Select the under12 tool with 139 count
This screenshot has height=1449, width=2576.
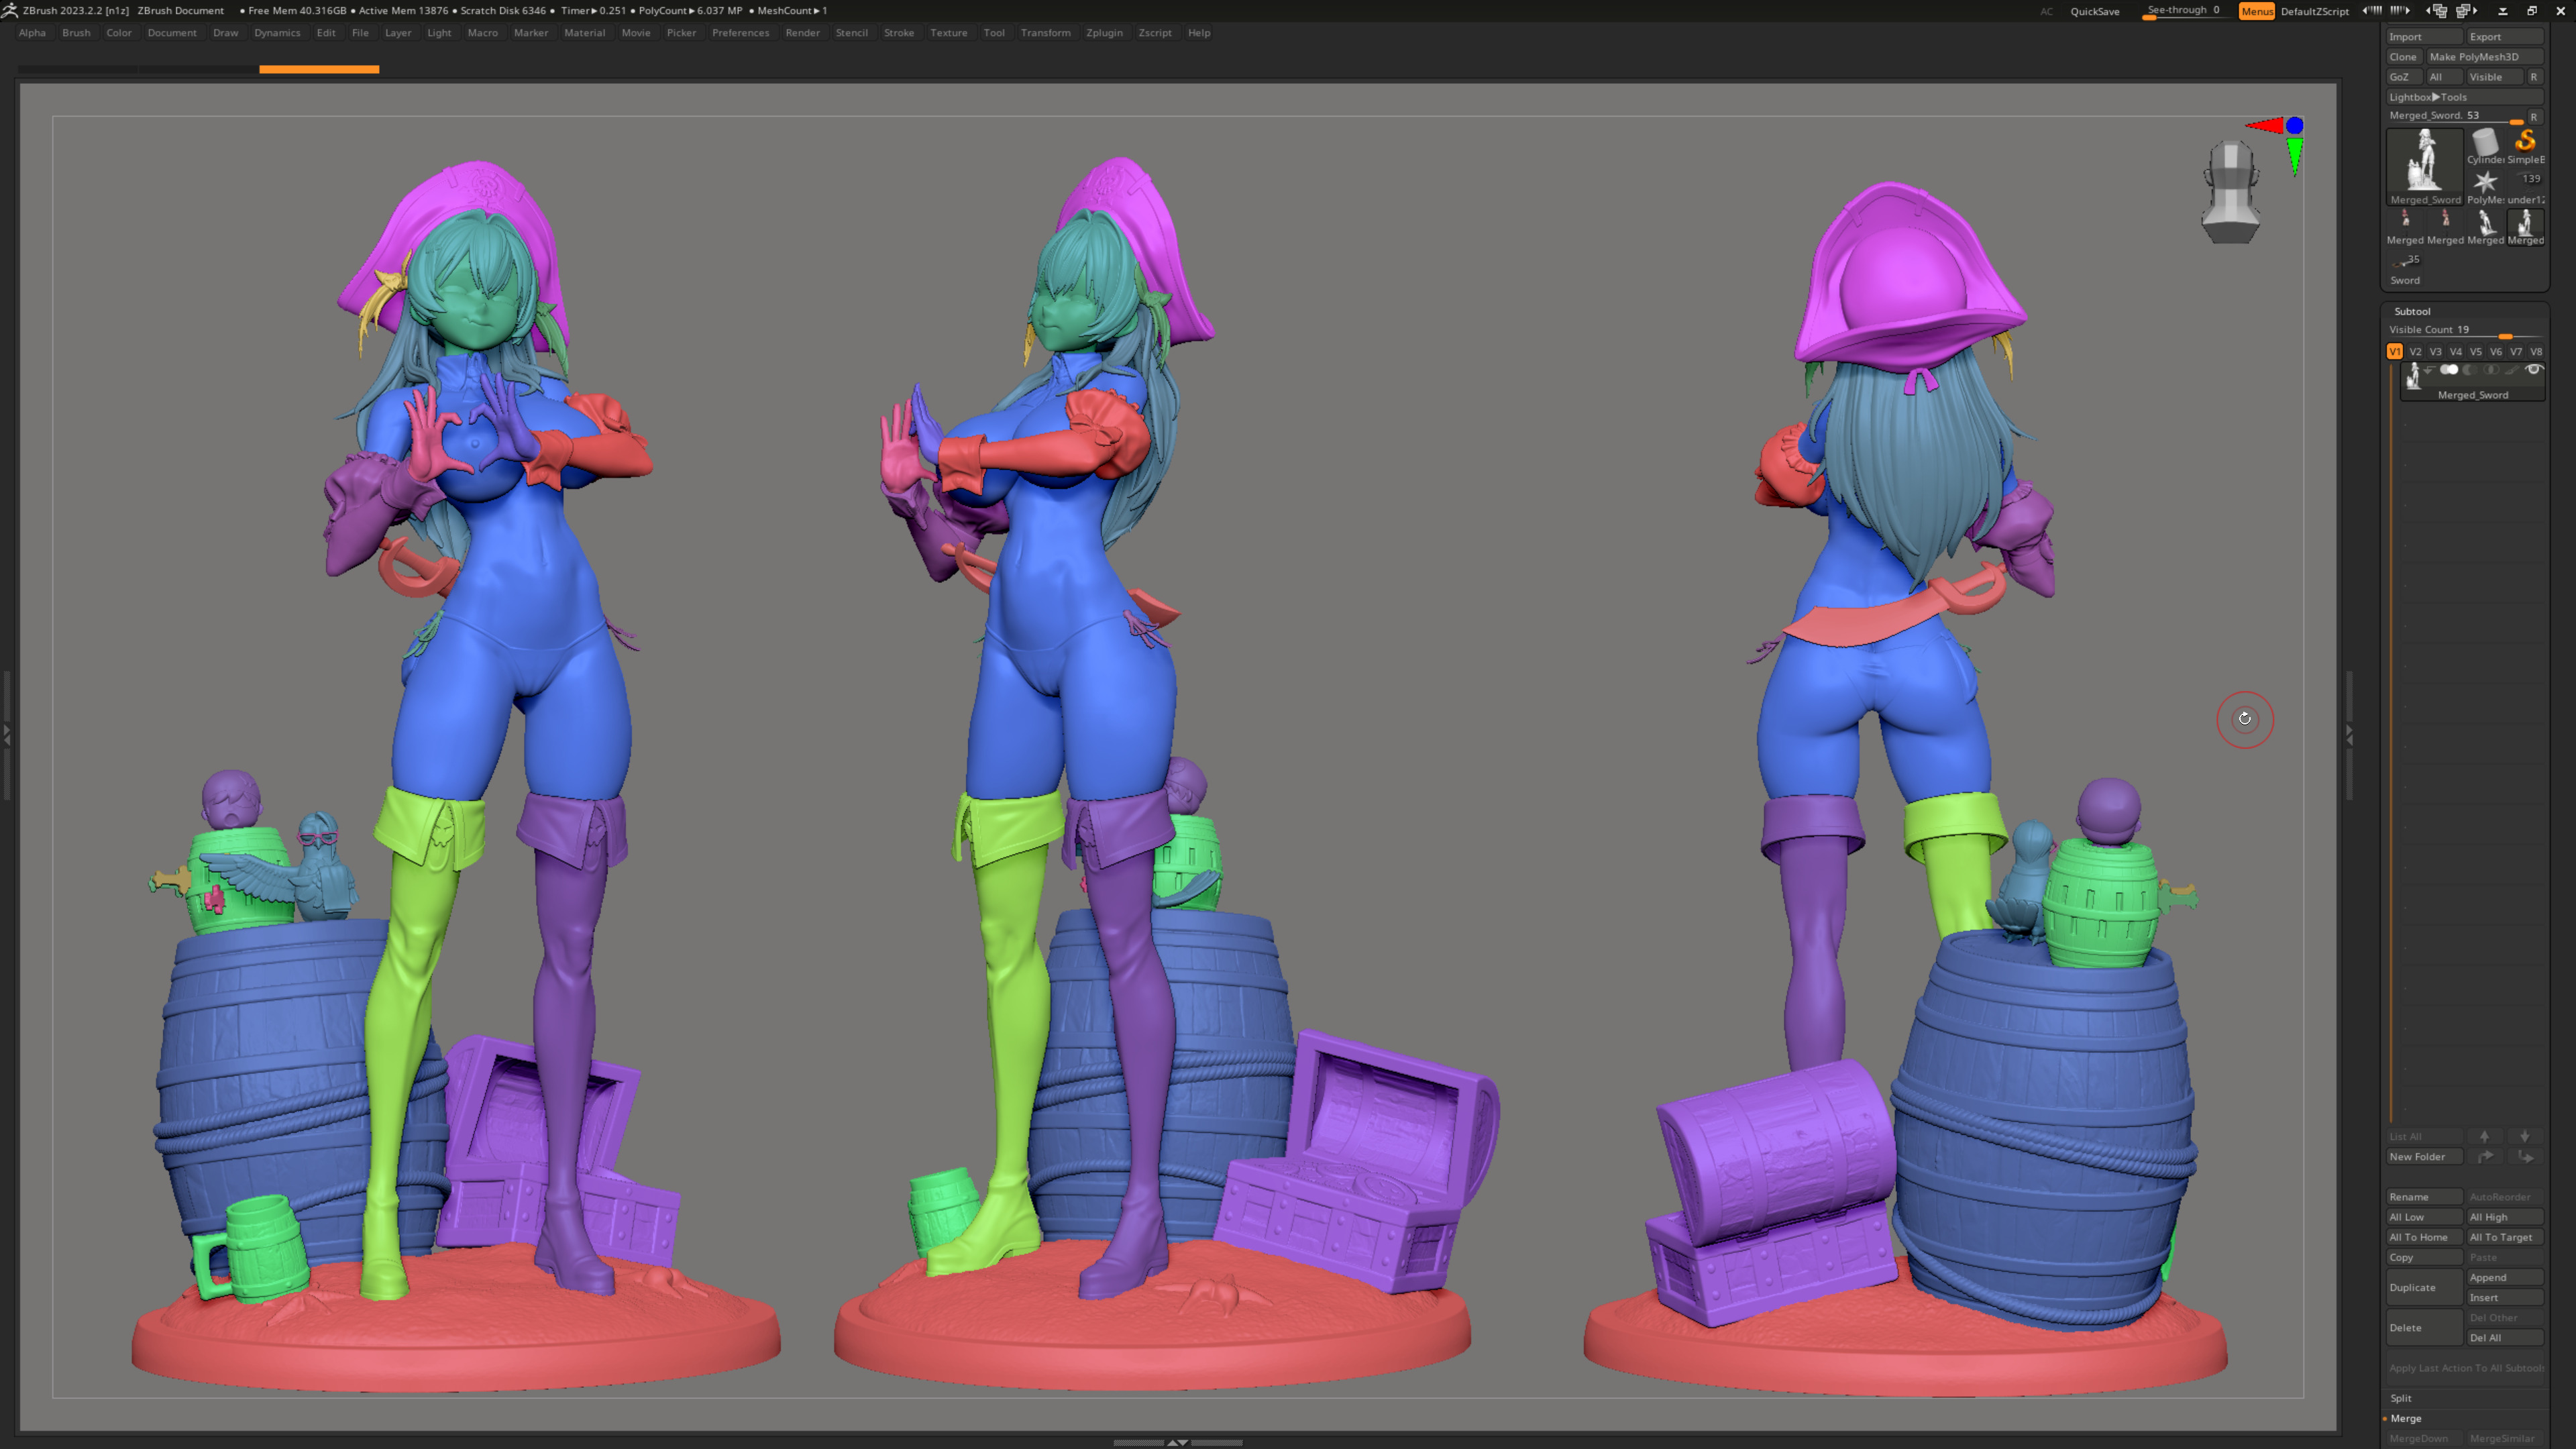(x=2525, y=186)
